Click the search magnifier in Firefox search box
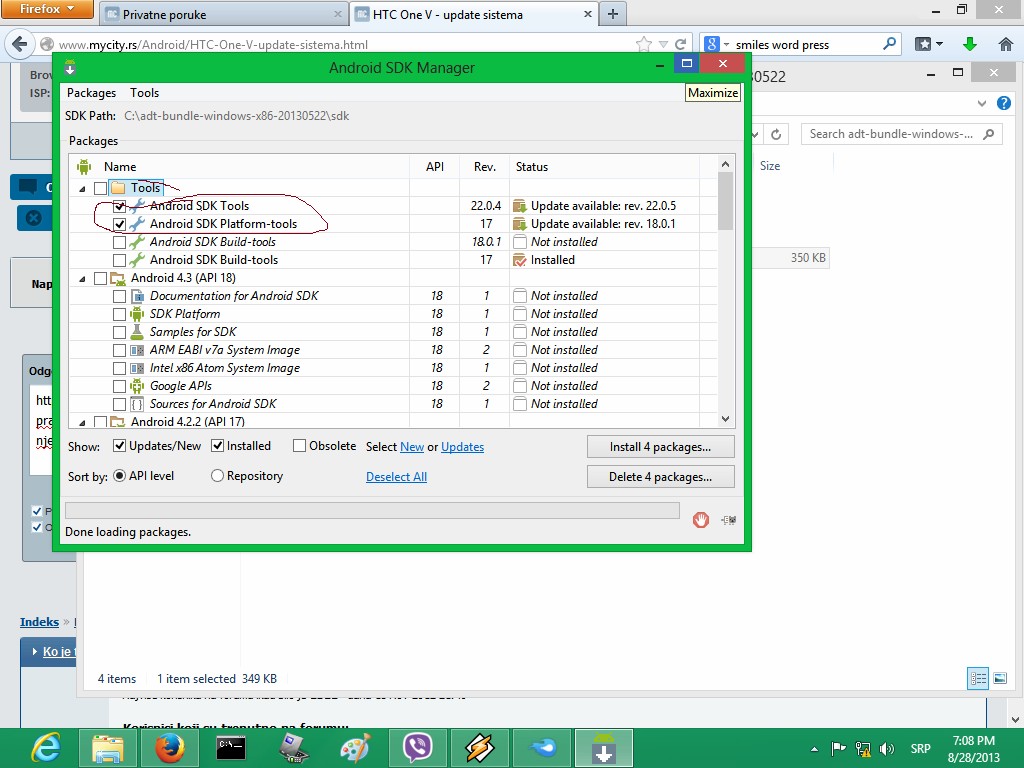Viewport: 1024px width, 768px height. pos(889,44)
